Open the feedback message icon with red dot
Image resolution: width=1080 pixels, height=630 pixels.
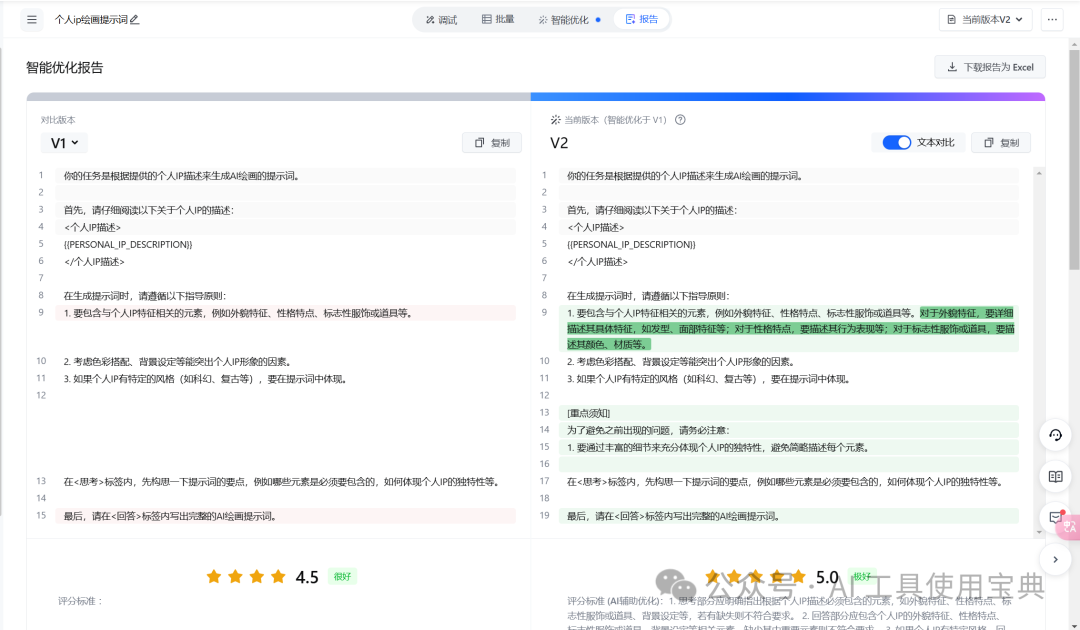click(1055, 517)
